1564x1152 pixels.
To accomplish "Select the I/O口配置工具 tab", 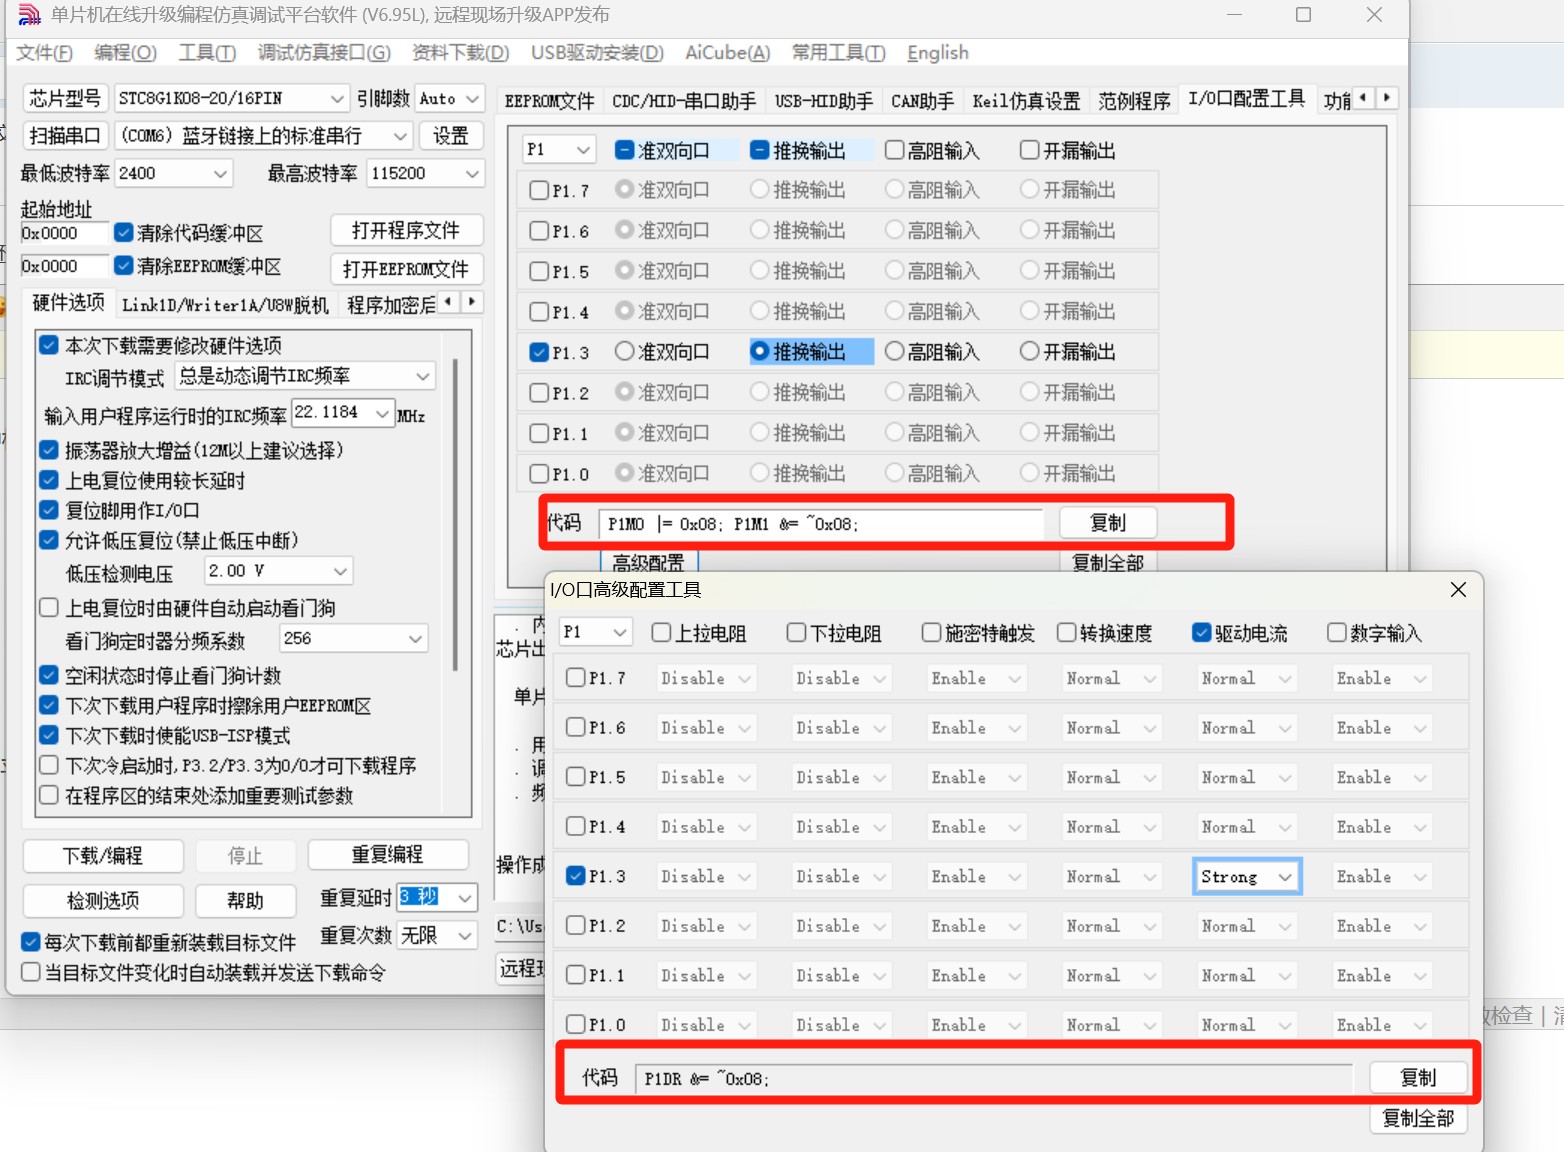I will 1246,99.
